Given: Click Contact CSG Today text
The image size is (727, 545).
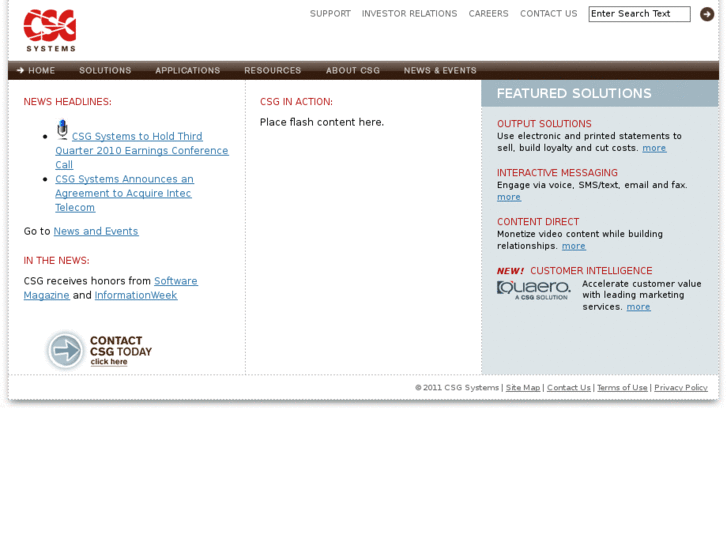Looking at the screenshot, I should [121, 351].
